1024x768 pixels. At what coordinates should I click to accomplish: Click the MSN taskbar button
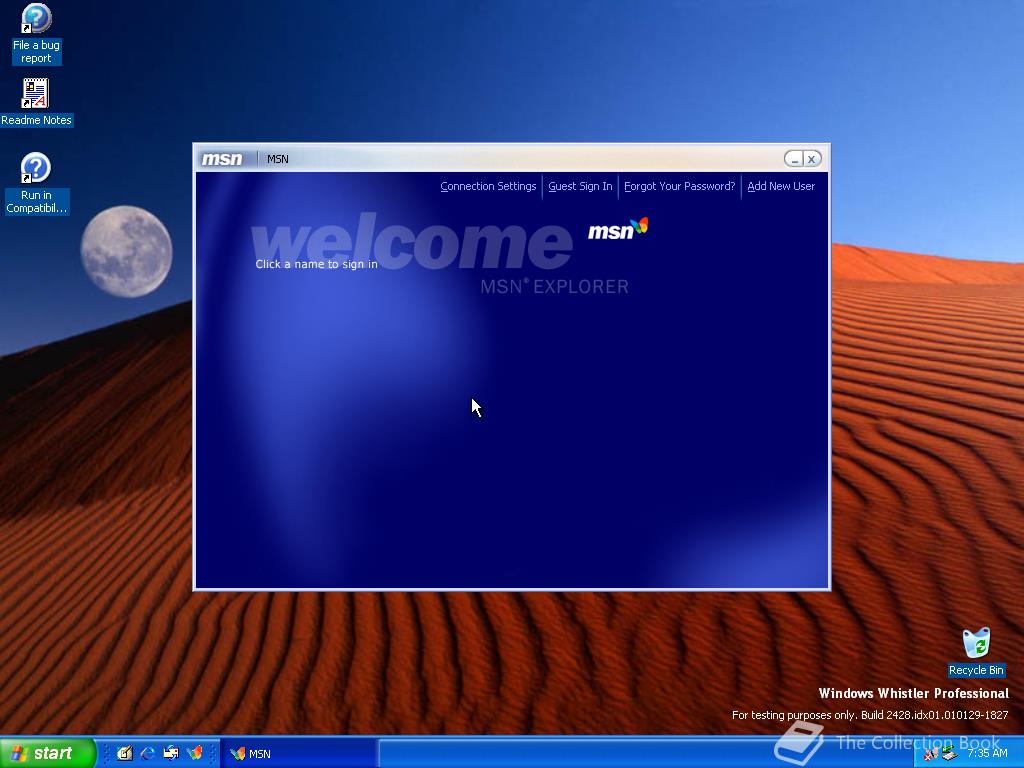(x=298, y=754)
